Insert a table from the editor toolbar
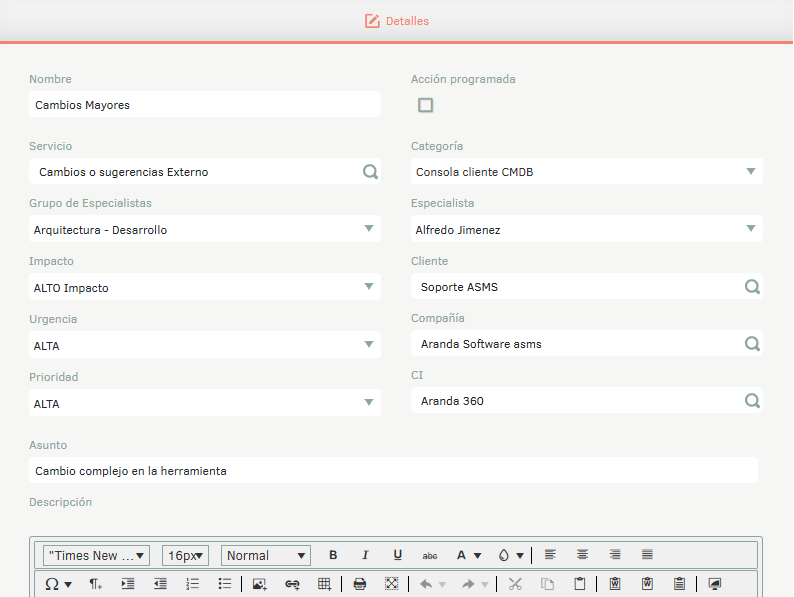Viewport: 794px width, 597px height. (324, 584)
